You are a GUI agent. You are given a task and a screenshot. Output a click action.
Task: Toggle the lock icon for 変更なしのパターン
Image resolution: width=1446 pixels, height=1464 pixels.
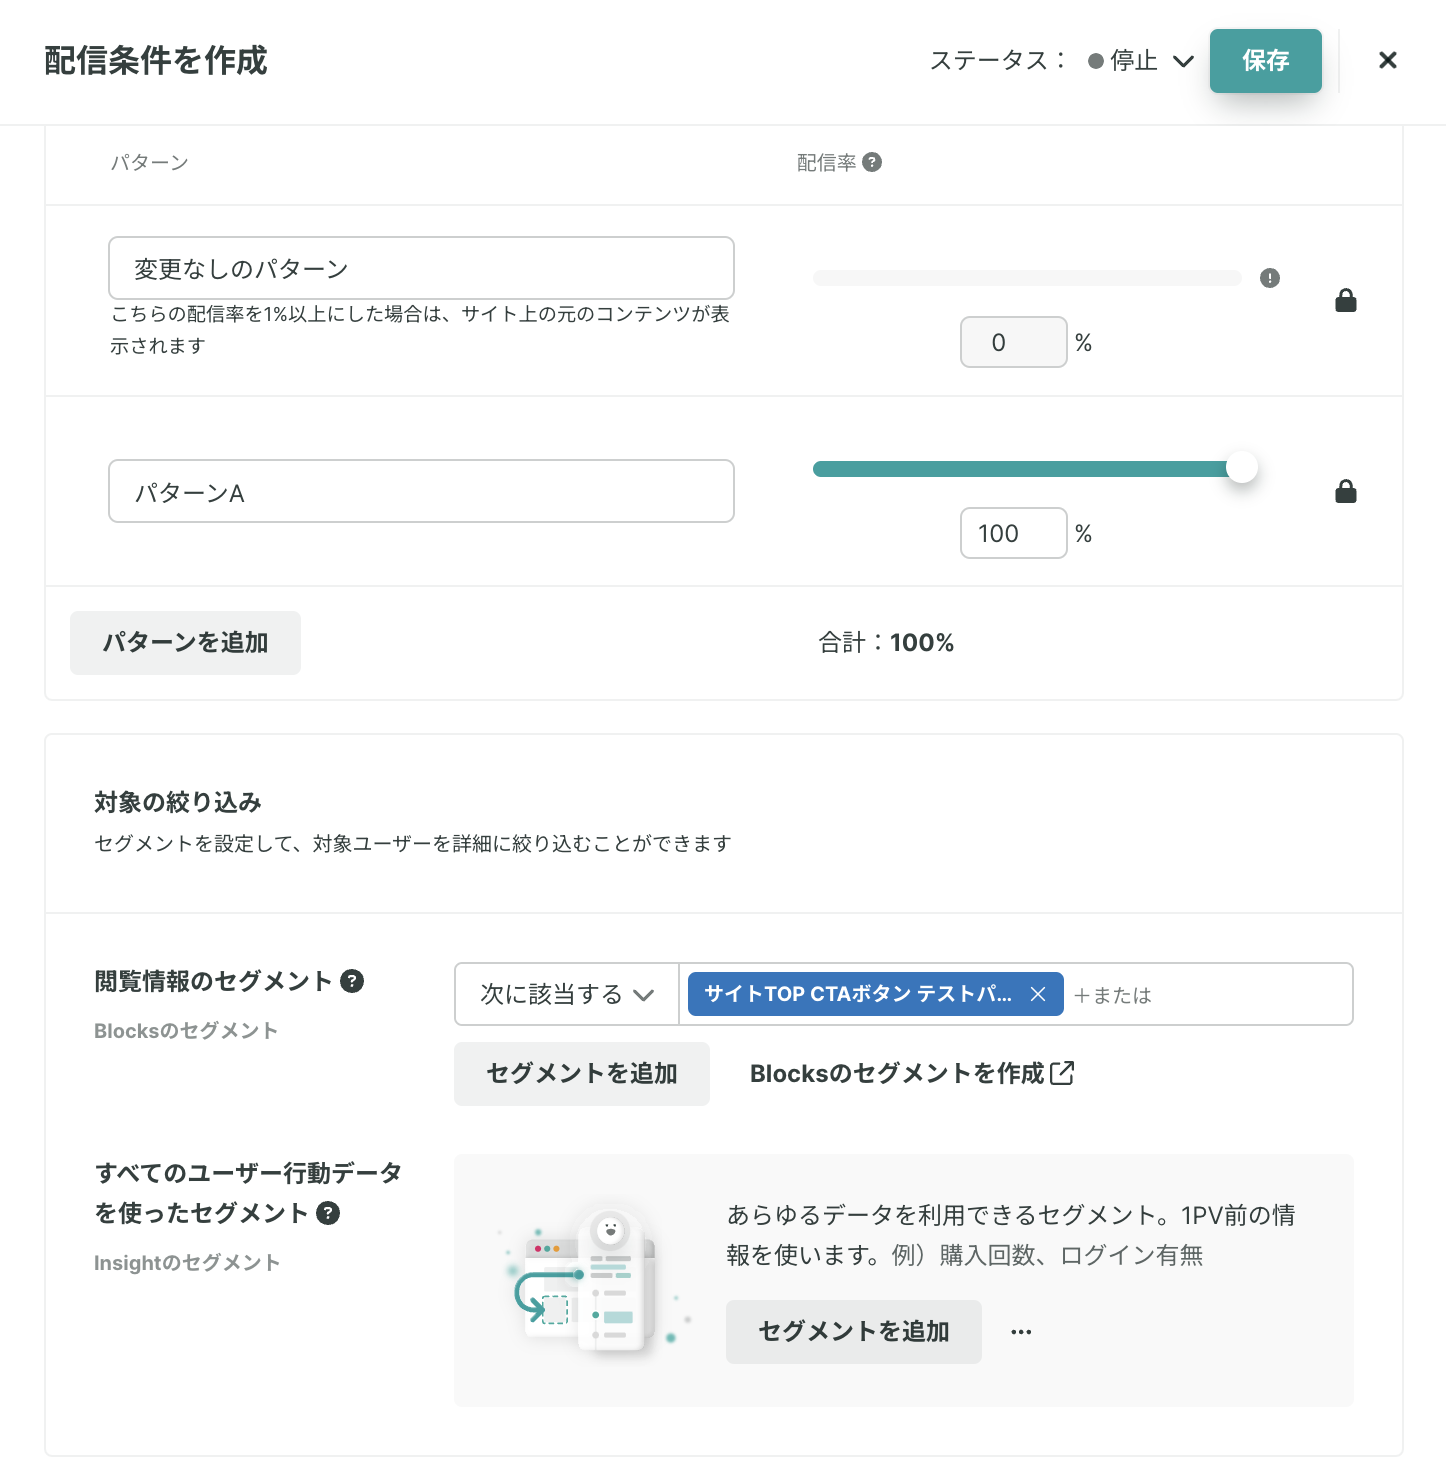tap(1346, 300)
